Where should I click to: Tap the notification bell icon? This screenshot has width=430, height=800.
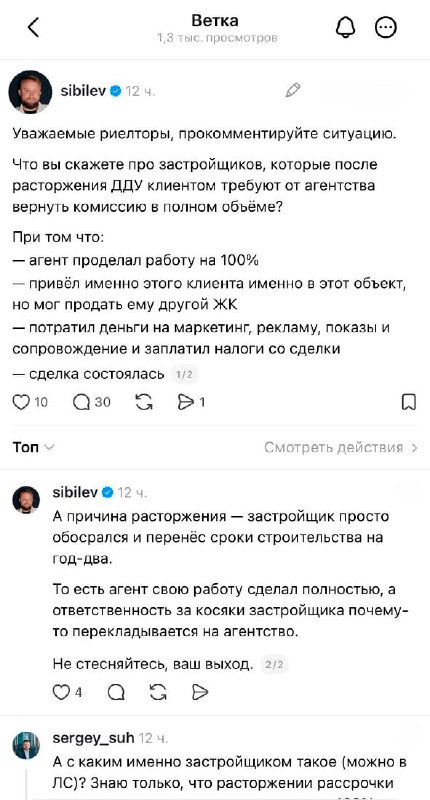point(345,28)
